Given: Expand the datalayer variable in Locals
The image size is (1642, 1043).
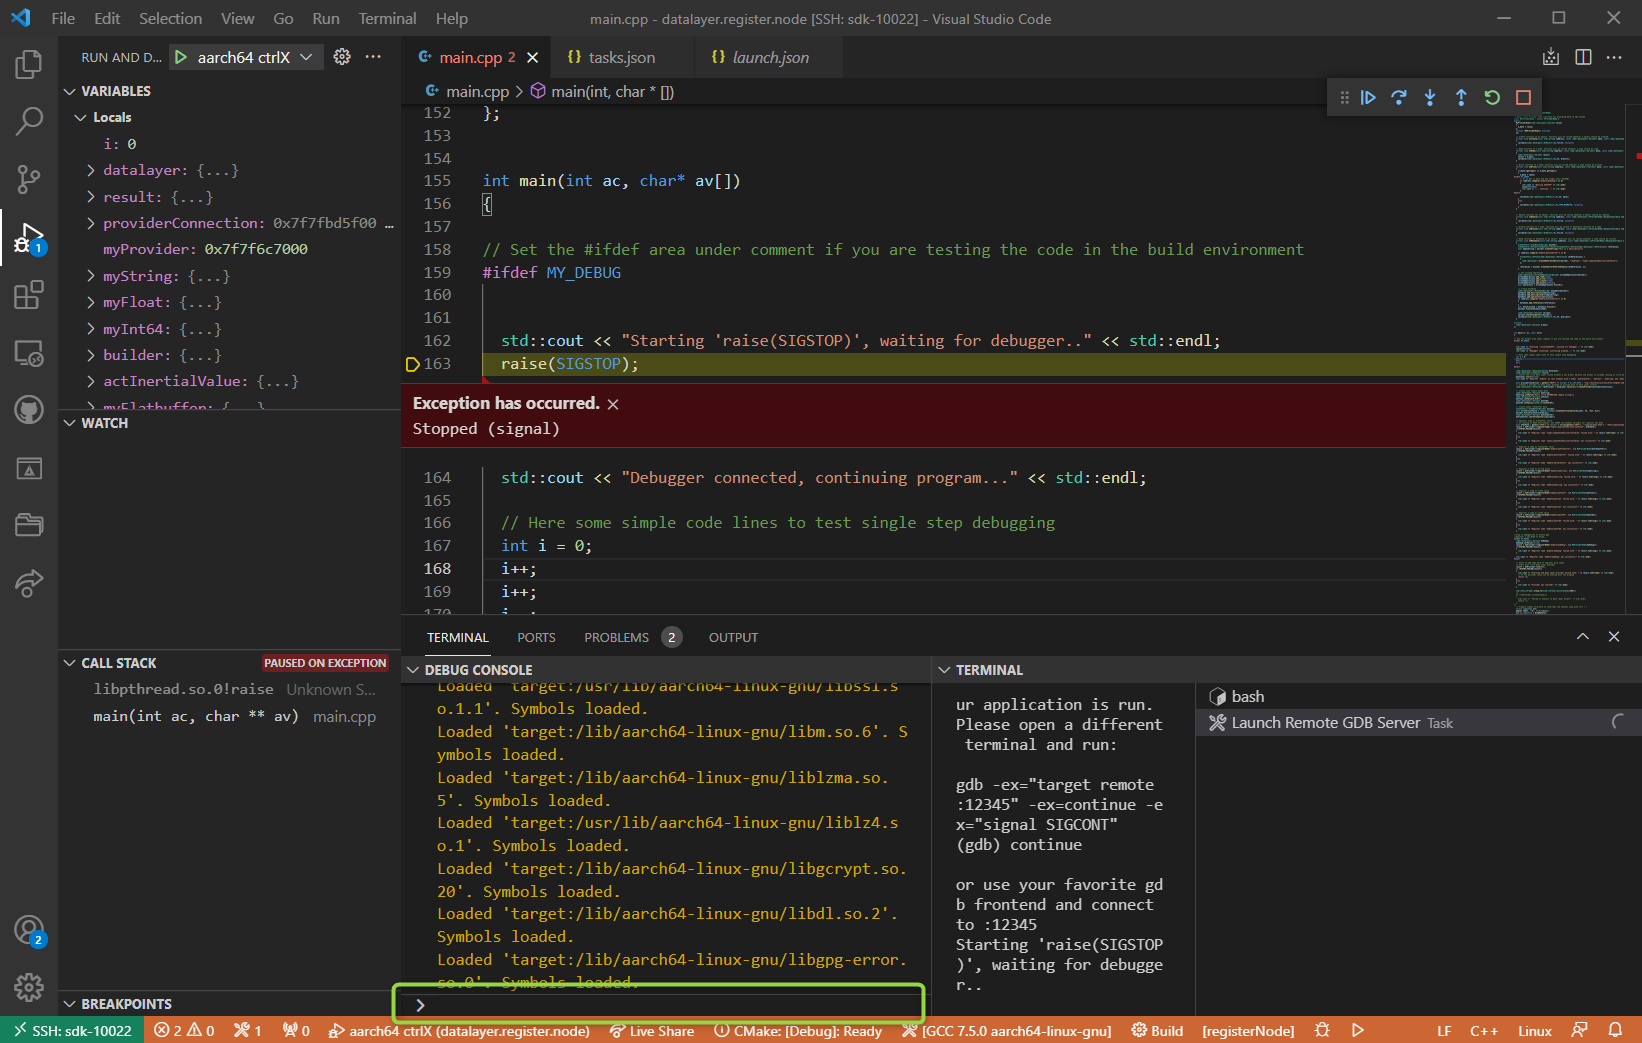Looking at the screenshot, I should [89, 170].
